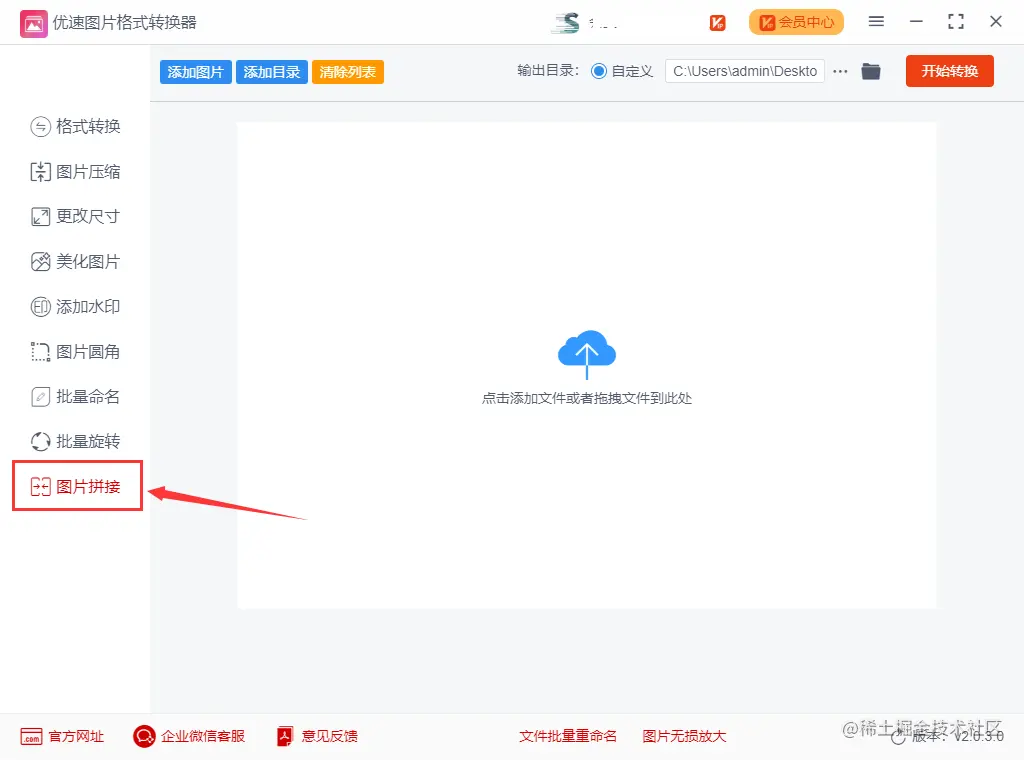Open 批量命名 batch rename in sidebar
The height and width of the screenshot is (760, 1024).
click(75, 396)
